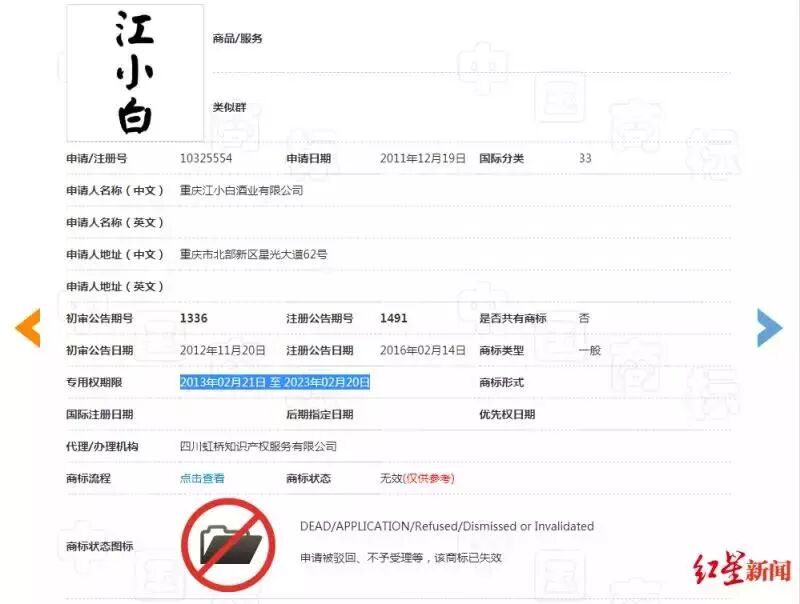Viewport: 800px width, 604px height.
Task: Click the 申请日期 label
Action: pos(309,158)
